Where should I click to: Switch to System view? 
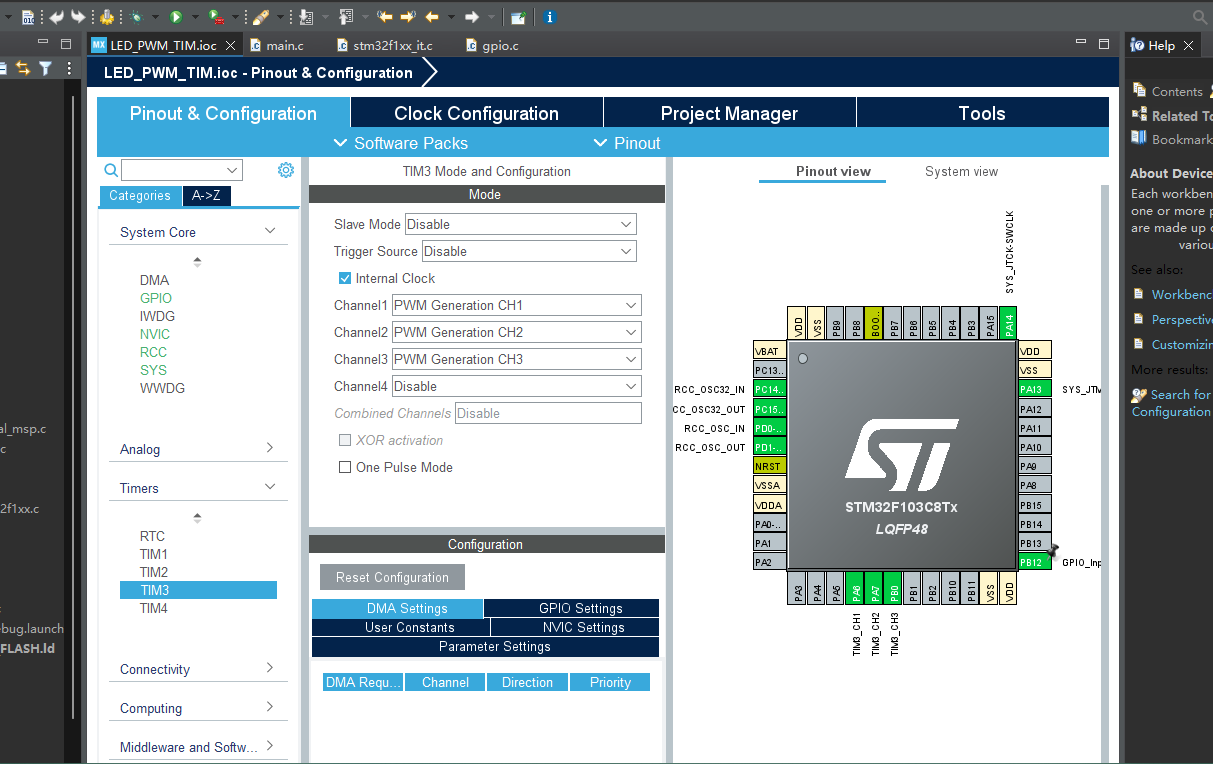(961, 171)
